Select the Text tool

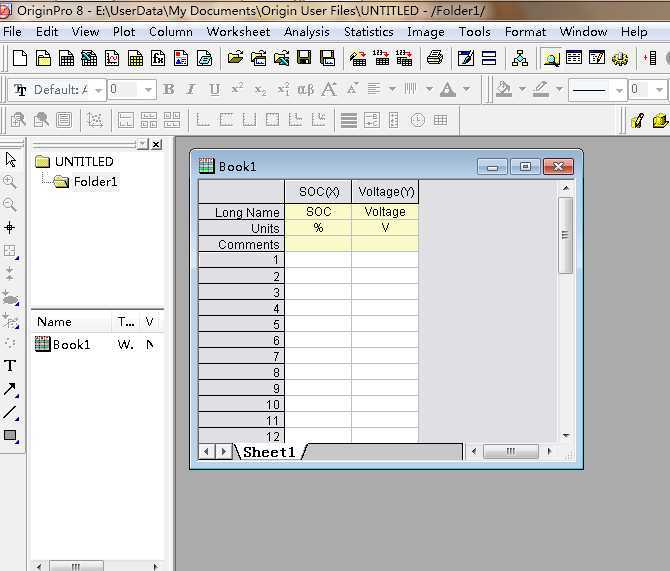pyautogui.click(x=10, y=366)
